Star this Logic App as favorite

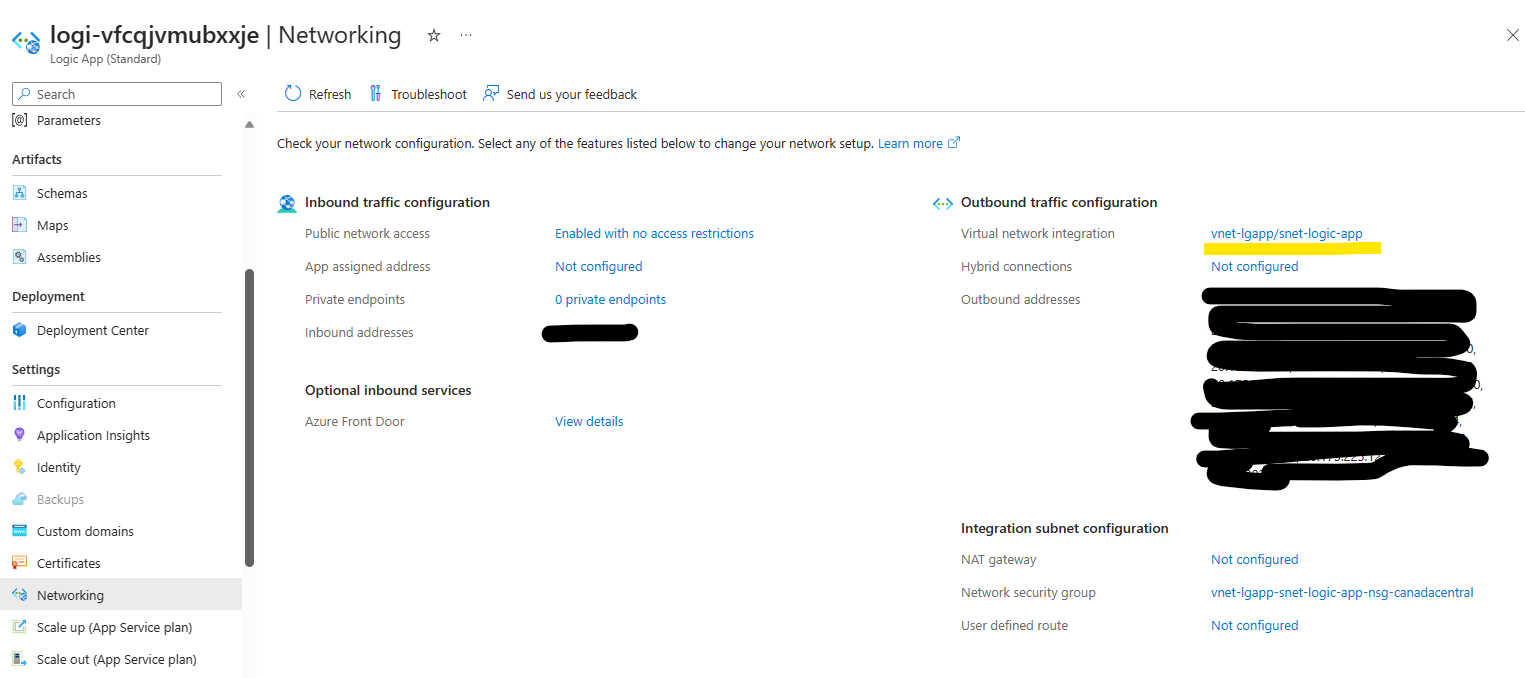pos(433,35)
